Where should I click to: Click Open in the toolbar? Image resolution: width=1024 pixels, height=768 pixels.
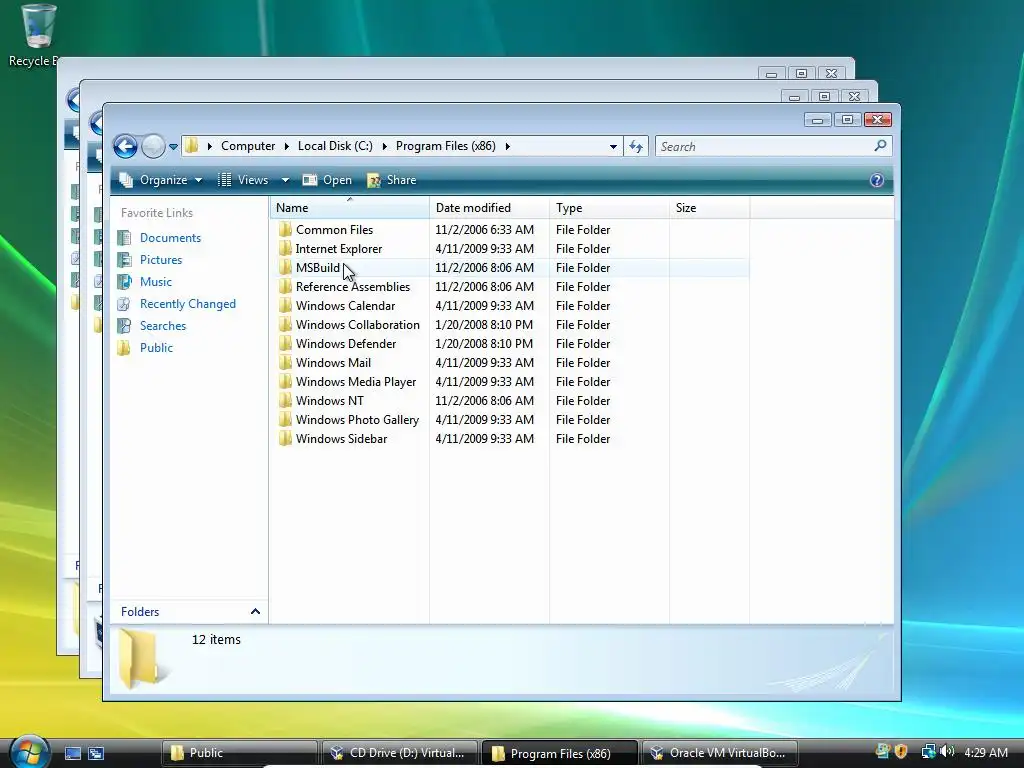[x=327, y=180]
